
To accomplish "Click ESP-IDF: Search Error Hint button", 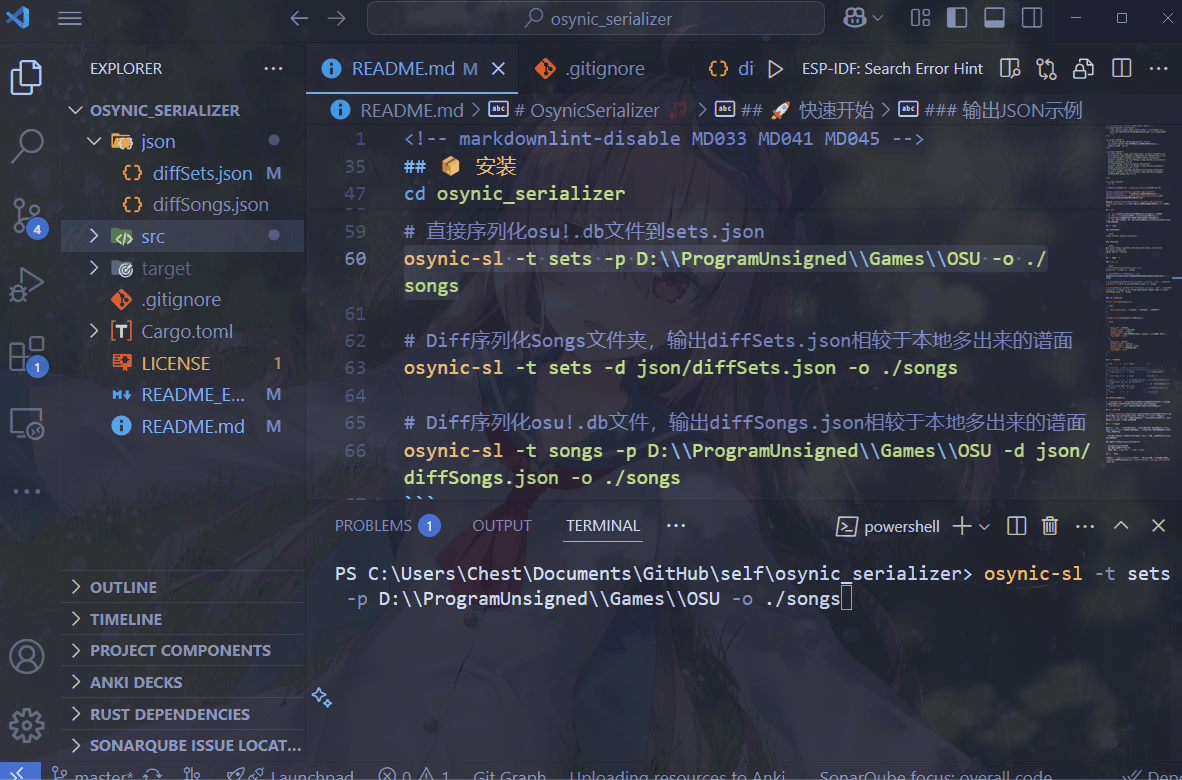I will point(892,69).
